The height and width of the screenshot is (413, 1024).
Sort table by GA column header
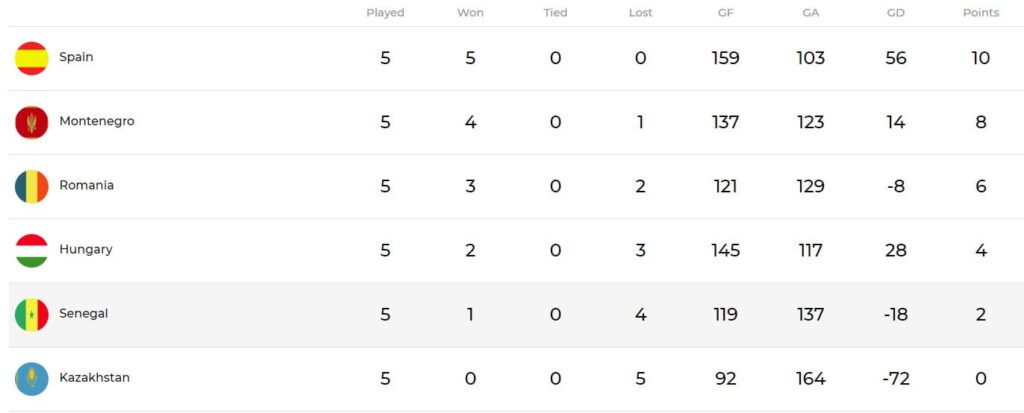tap(811, 13)
